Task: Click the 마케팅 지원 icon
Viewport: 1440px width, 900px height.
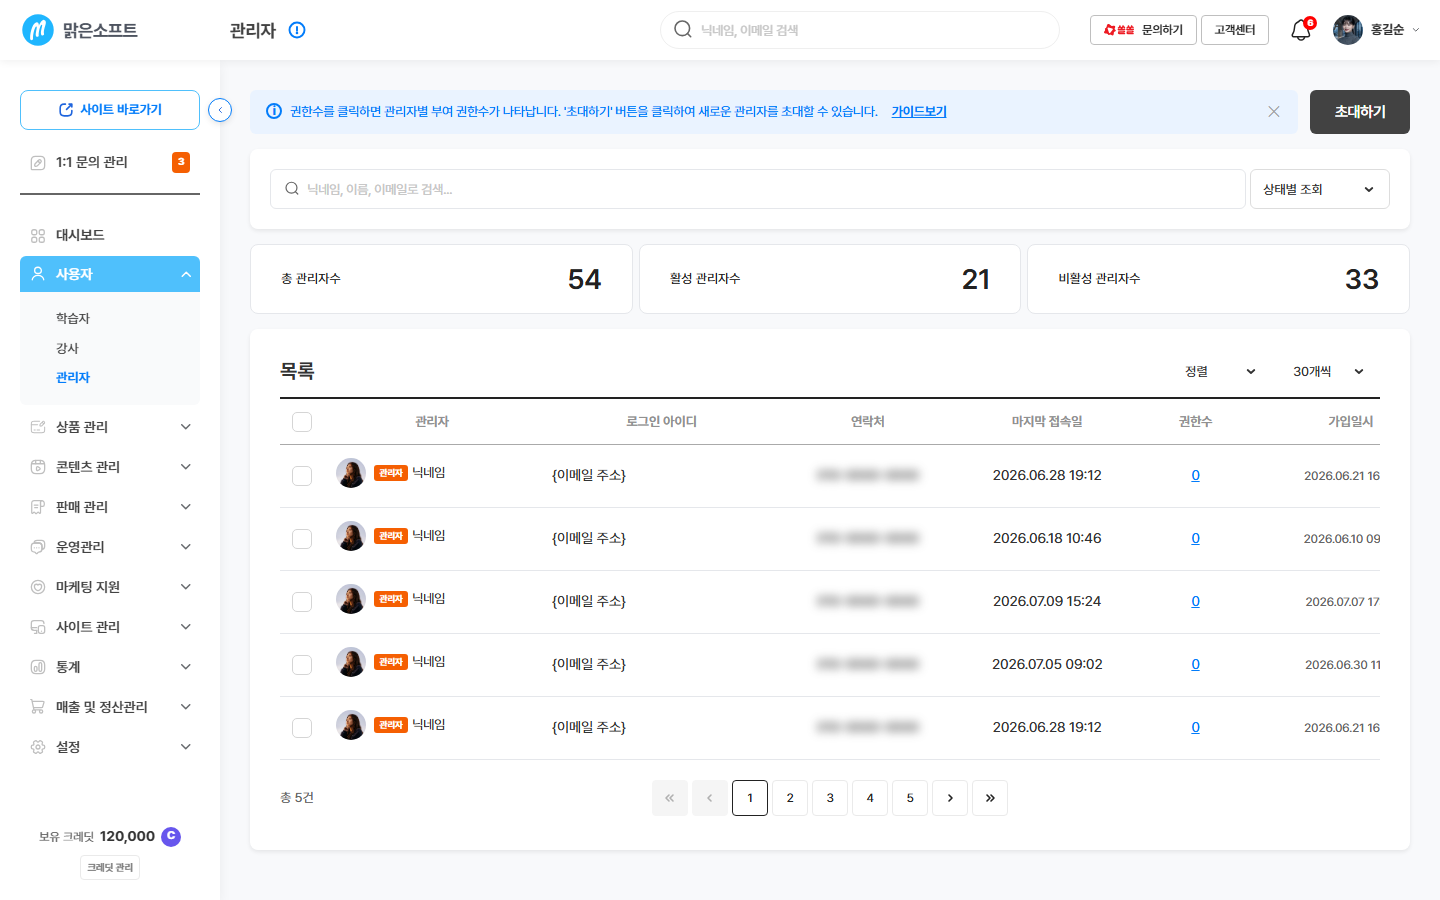Action: coord(38,587)
